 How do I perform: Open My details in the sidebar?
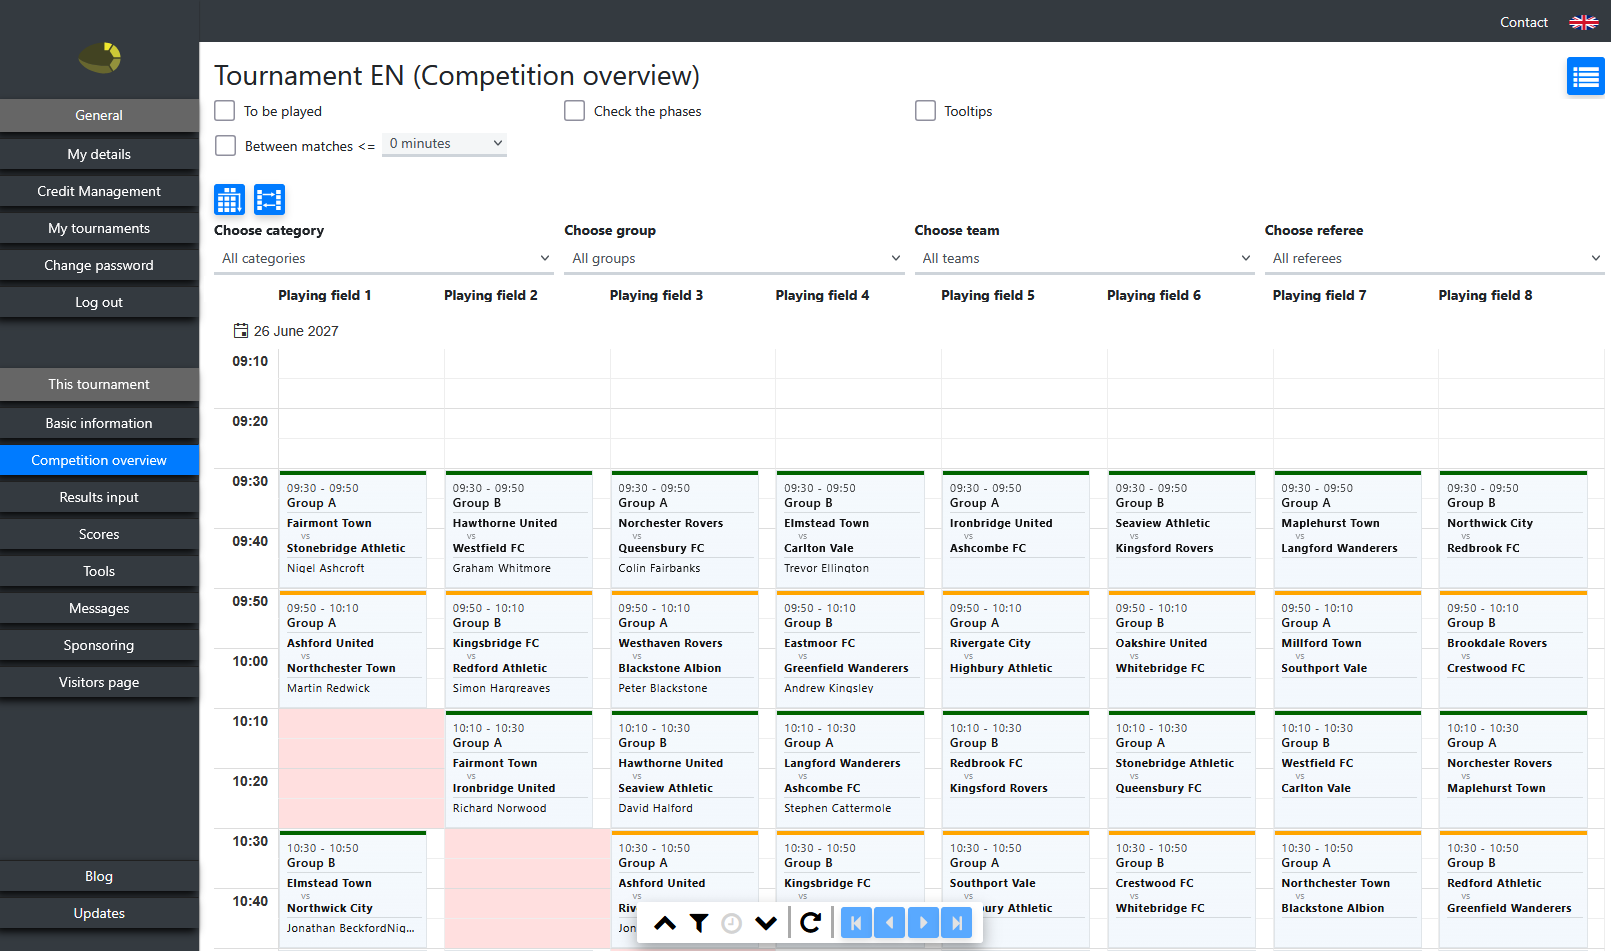(99, 154)
